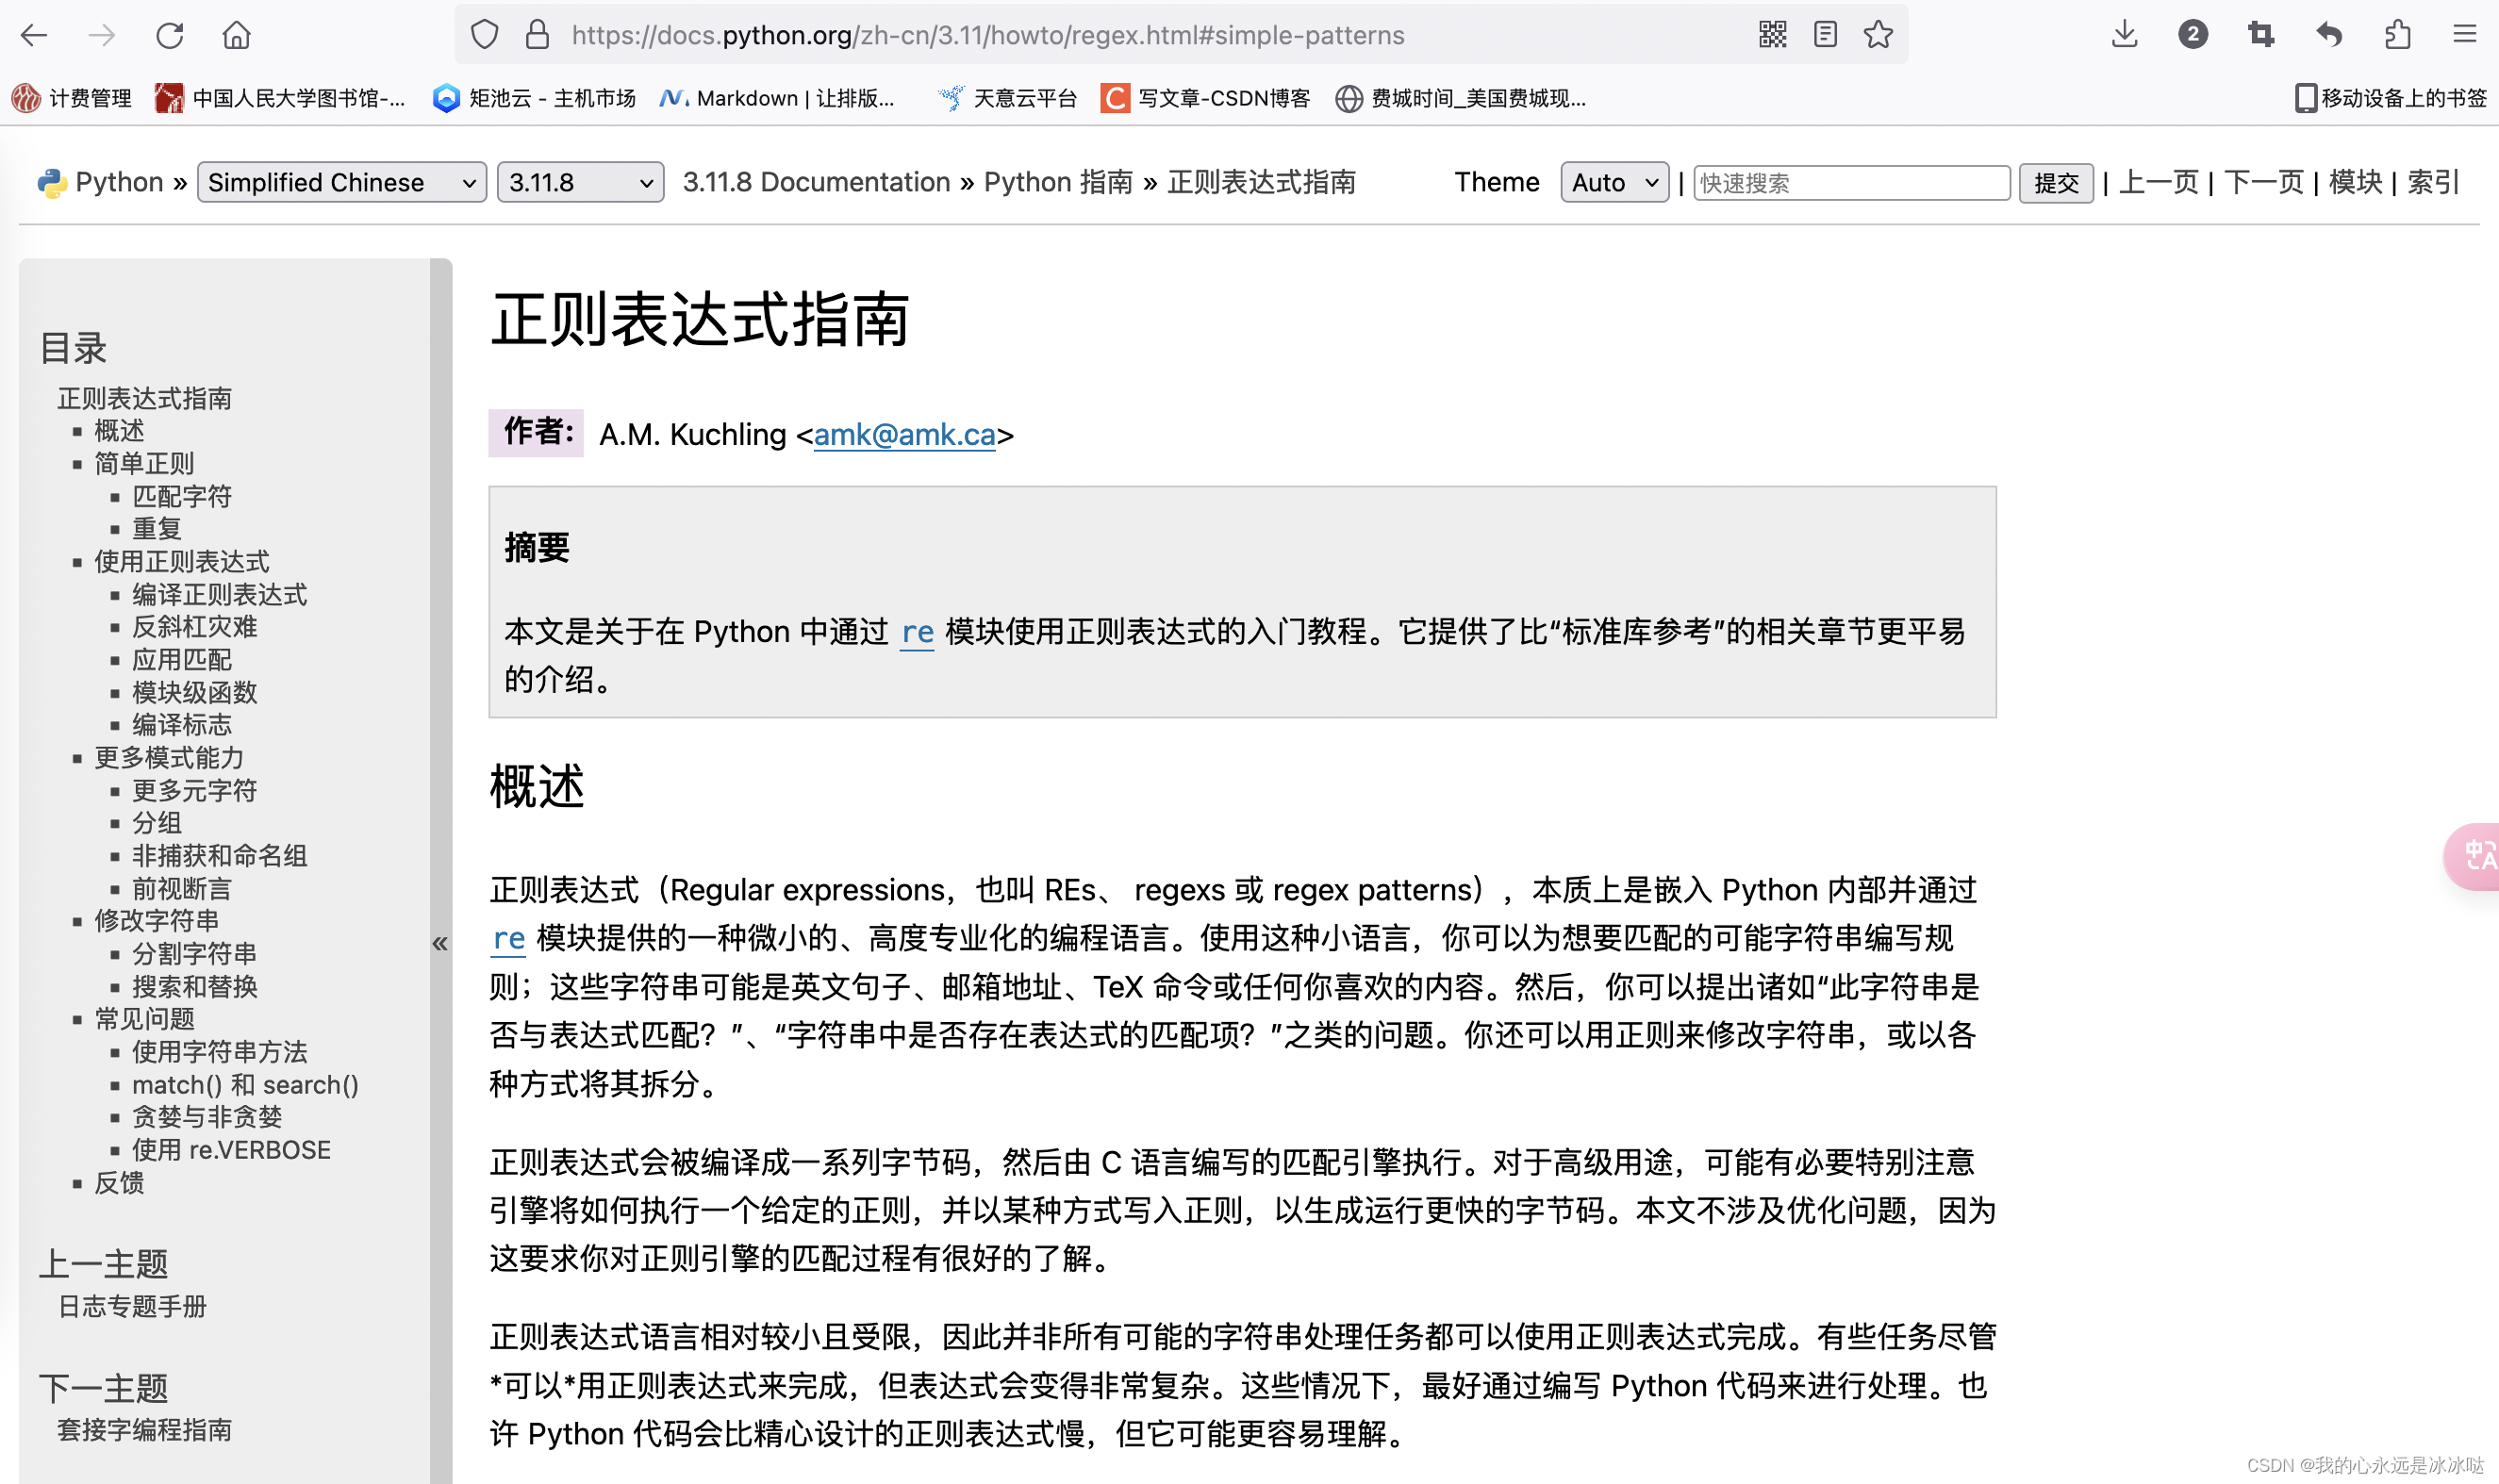The width and height of the screenshot is (2499, 1484).
Task: Open the 写文章-CSDN博客 bookmark
Action: (1205, 98)
